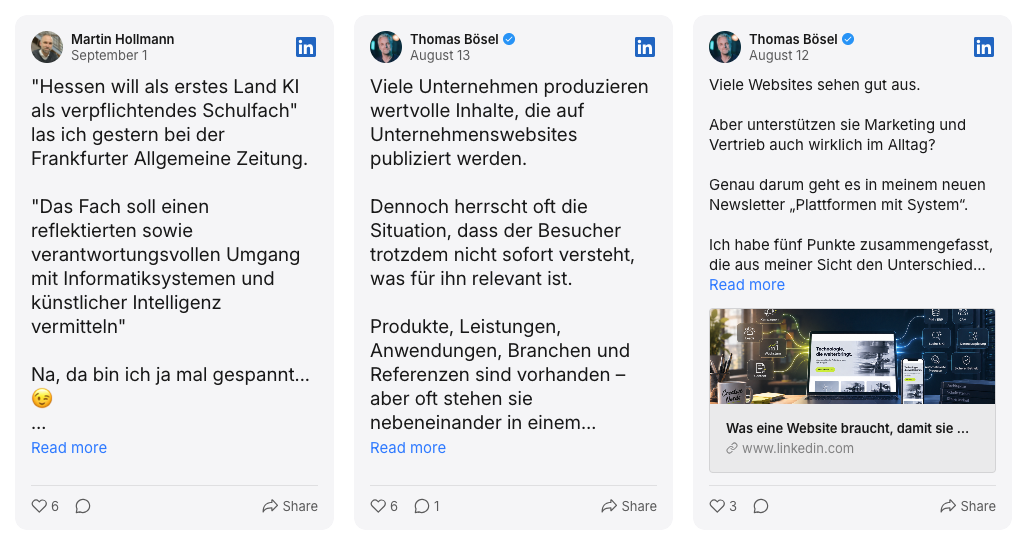Expand Read more on Martin Hollmann's post
The image size is (1027, 542).
pos(69,448)
